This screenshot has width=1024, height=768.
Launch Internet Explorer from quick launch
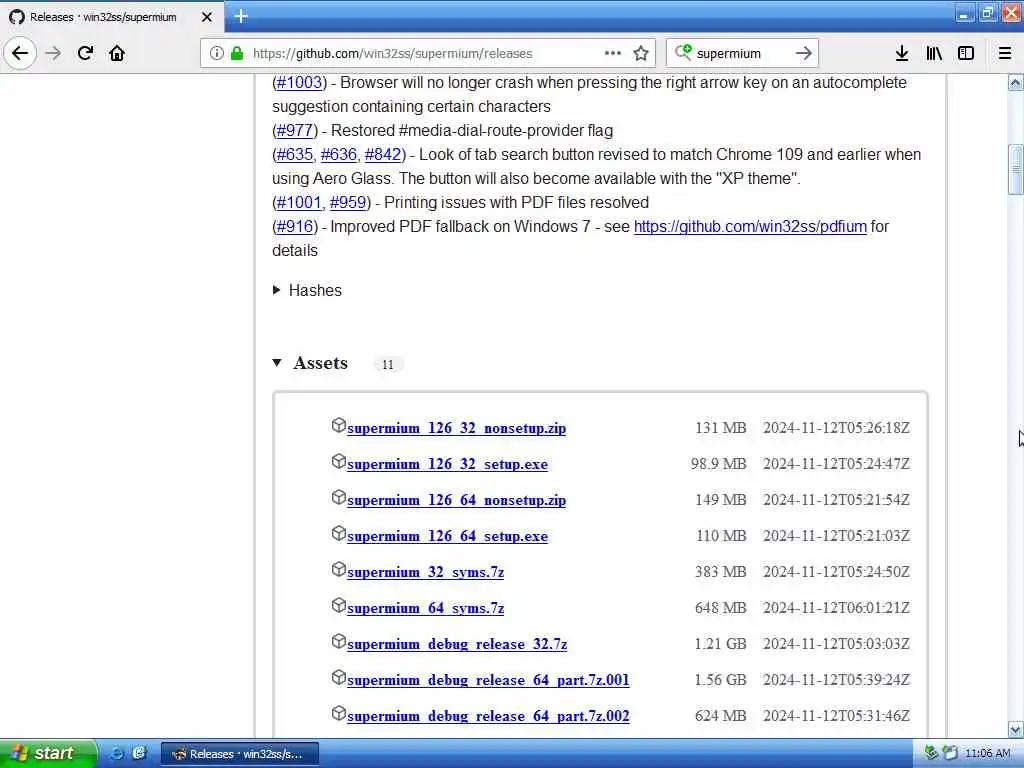116,753
